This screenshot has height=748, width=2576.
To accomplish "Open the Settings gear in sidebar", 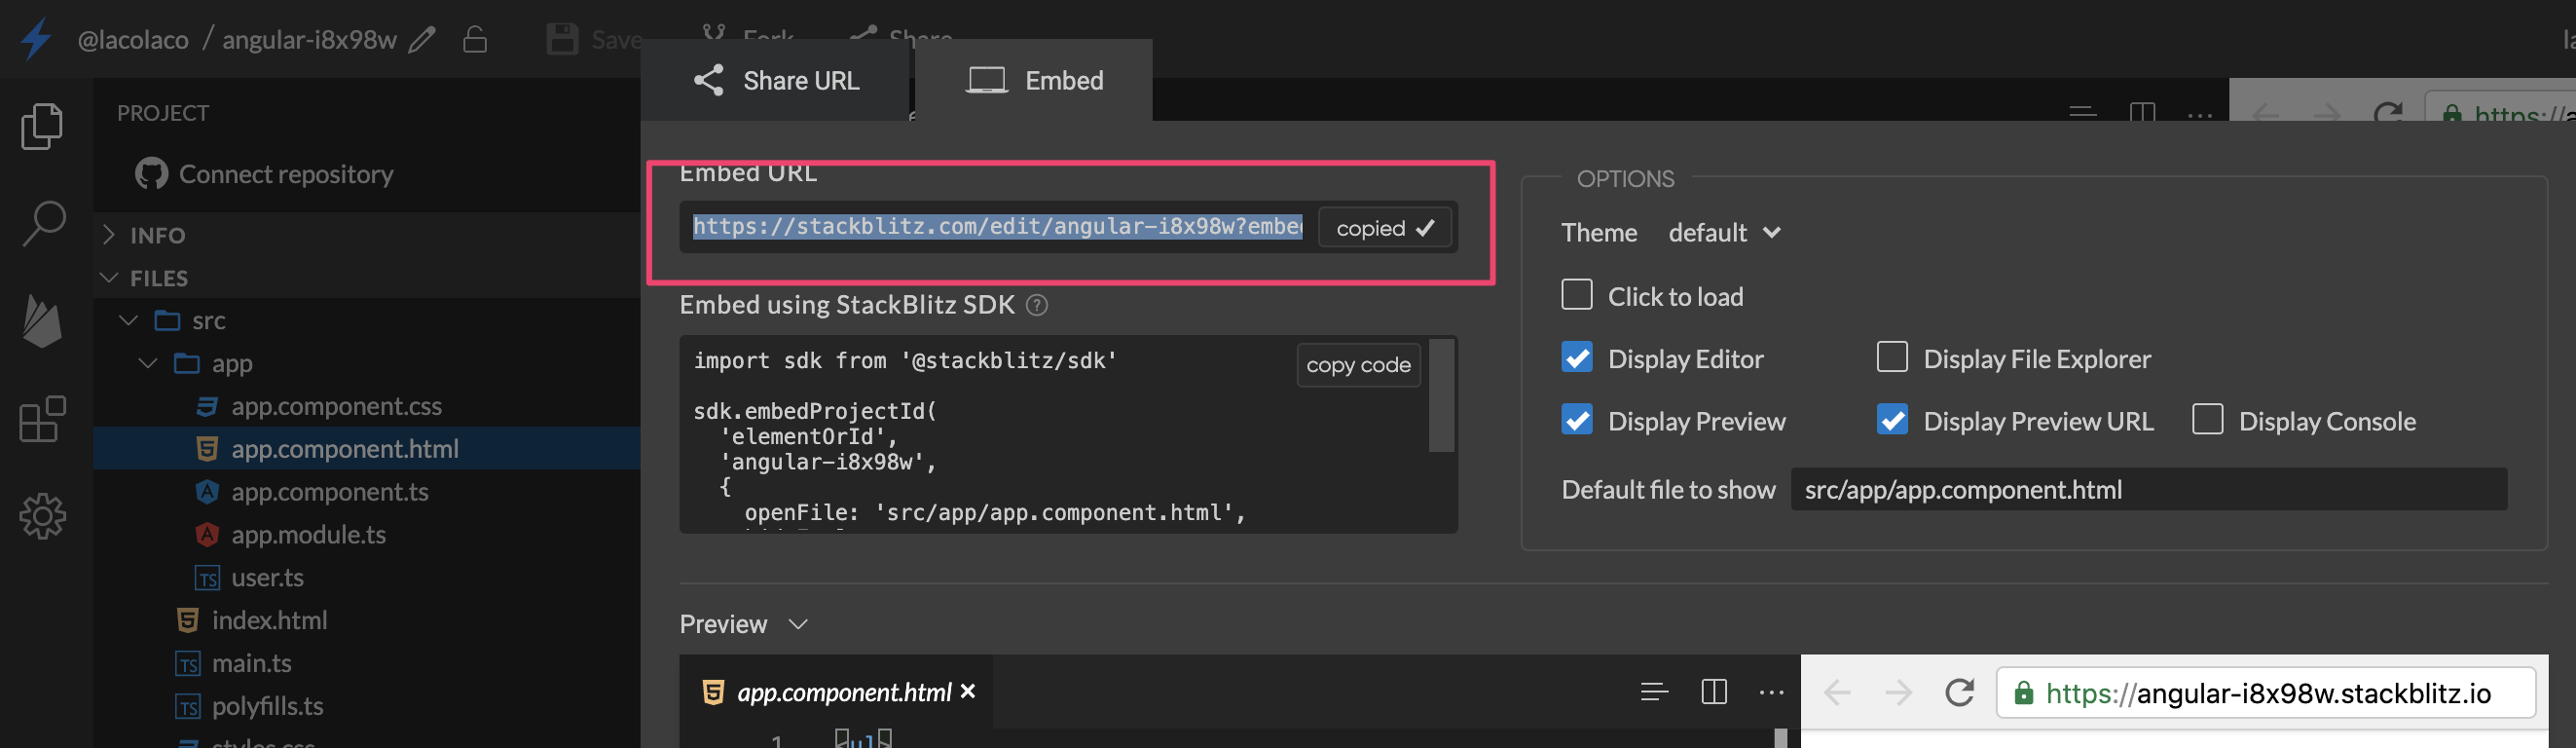I will pyautogui.click(x=42, y=516).
